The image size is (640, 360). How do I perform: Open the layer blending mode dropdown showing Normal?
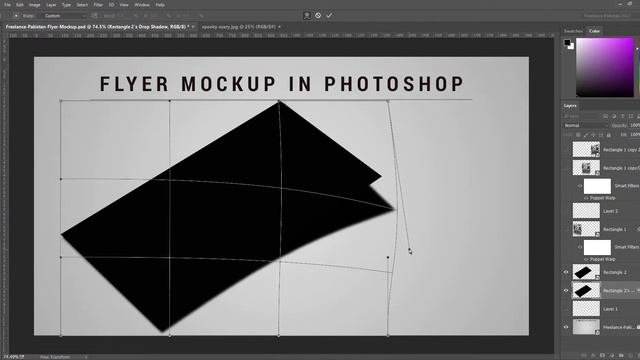point(586,126)
